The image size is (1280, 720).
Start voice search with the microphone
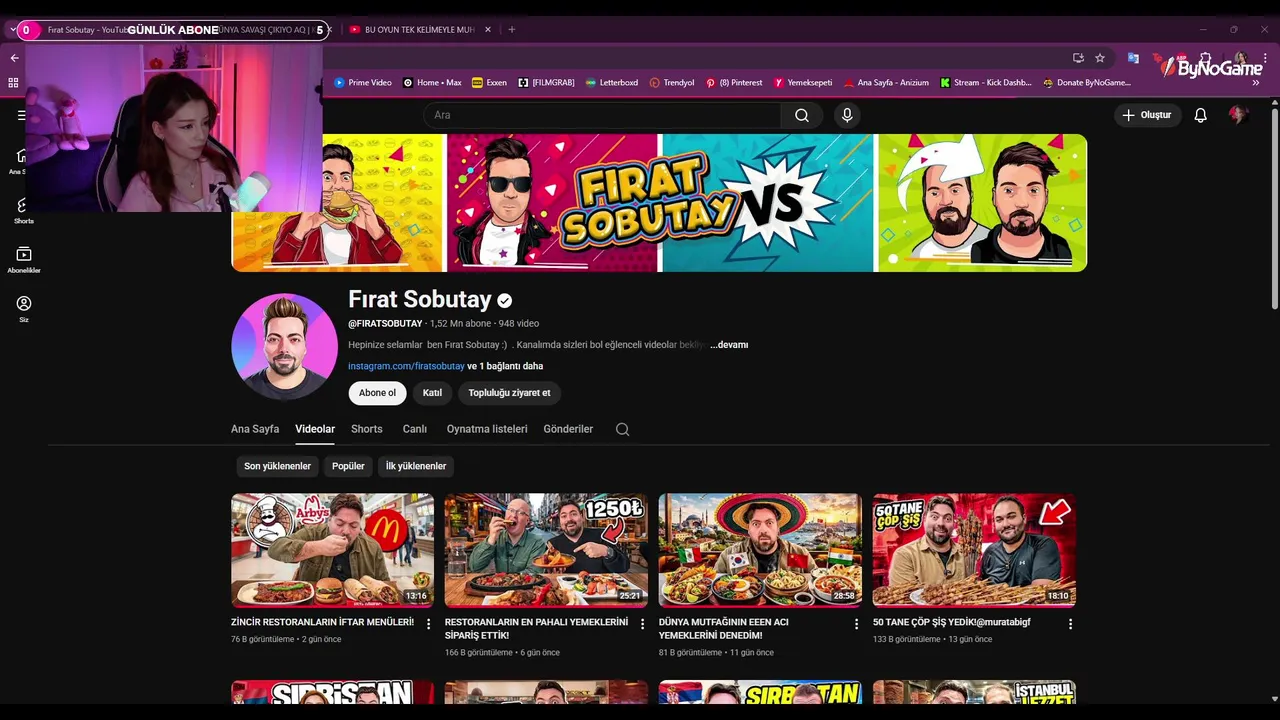847,115
